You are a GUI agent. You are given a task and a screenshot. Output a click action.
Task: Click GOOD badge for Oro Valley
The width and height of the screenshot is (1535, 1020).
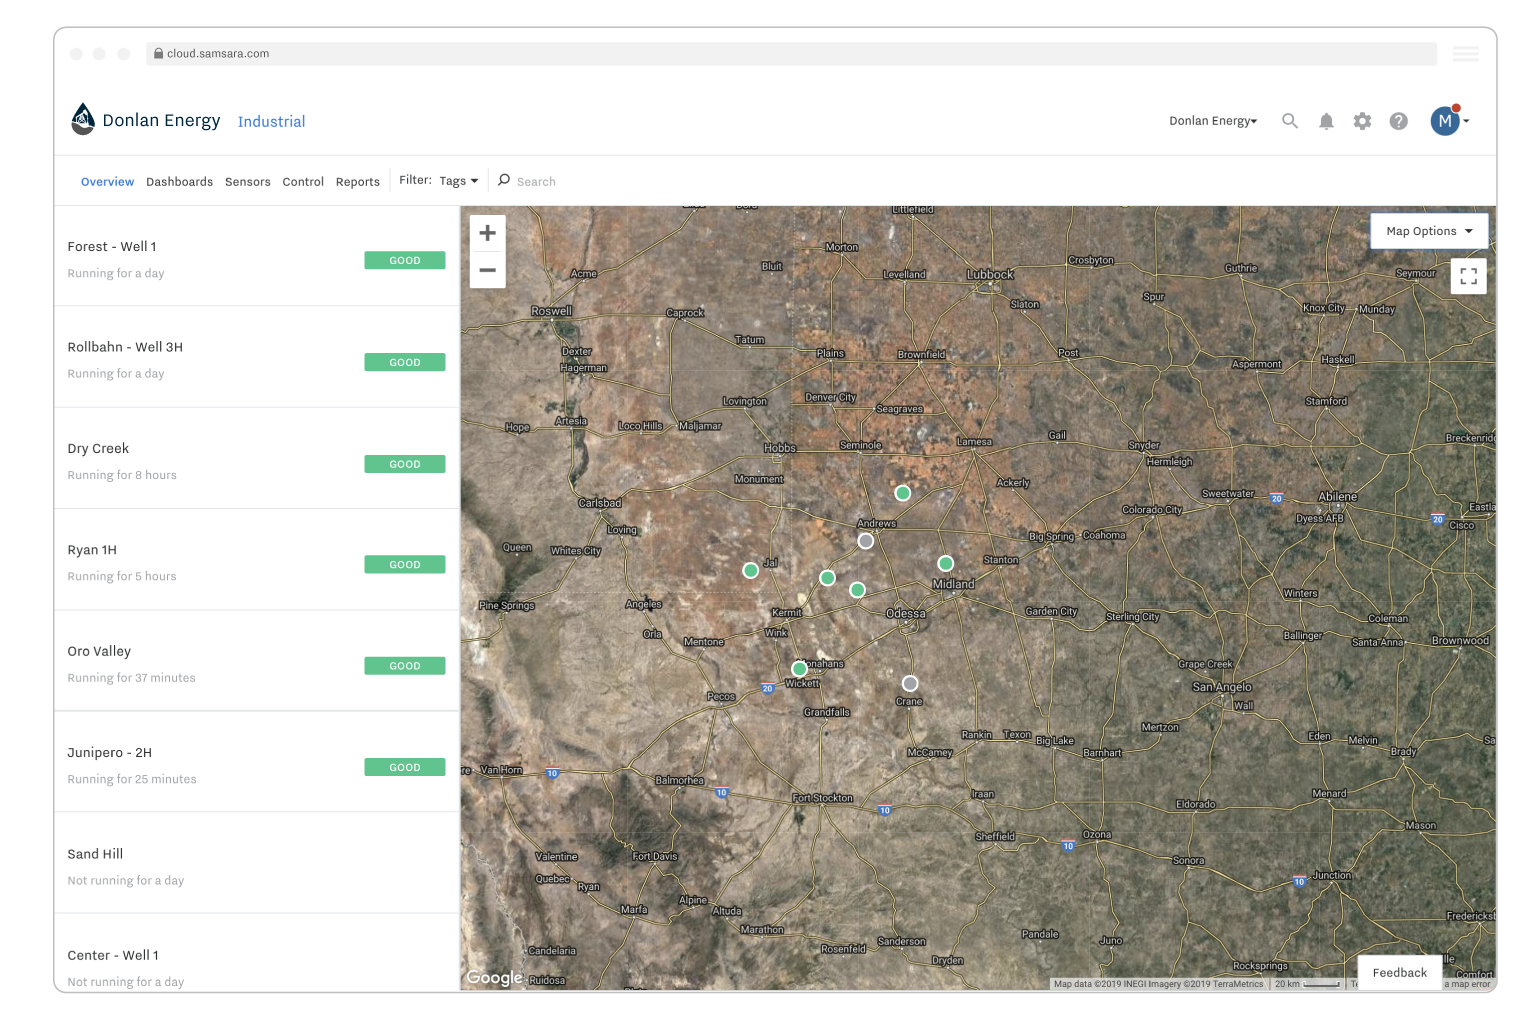point(405,666)
